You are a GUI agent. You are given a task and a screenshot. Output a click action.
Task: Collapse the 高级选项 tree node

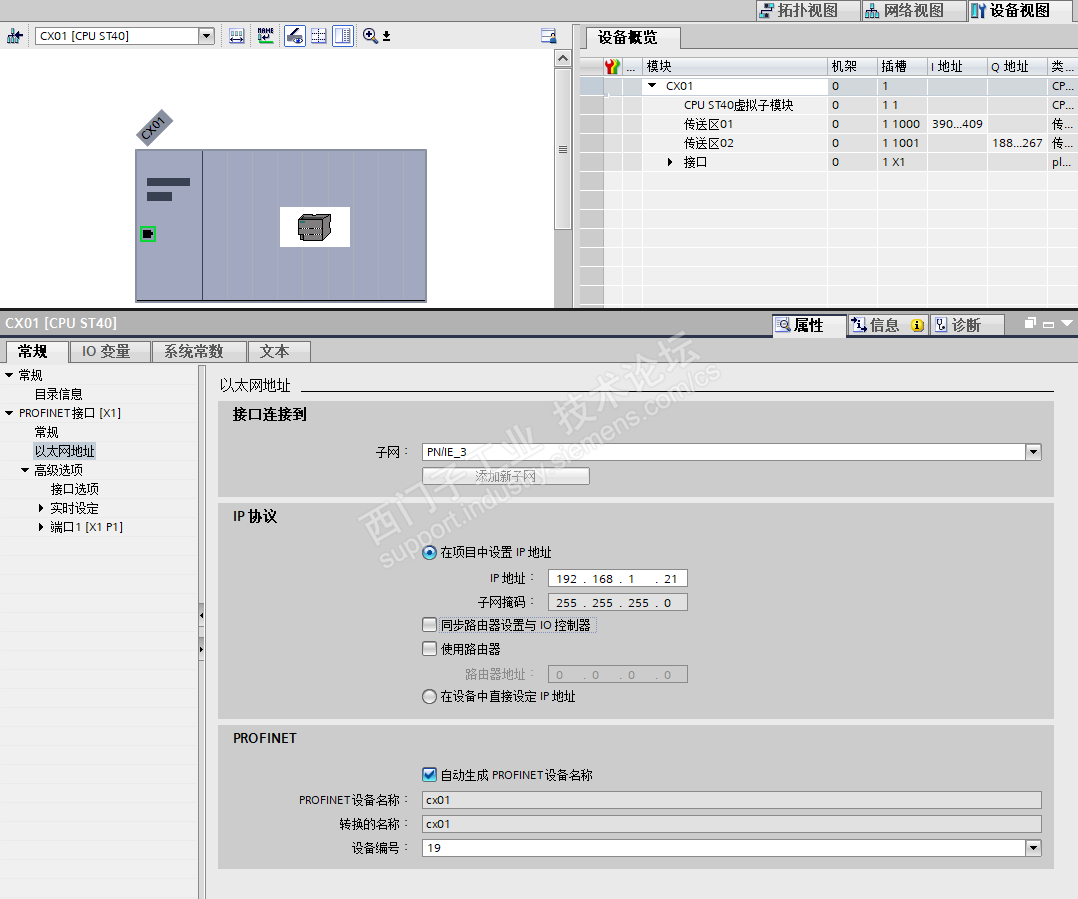click(x=25, y=469)
